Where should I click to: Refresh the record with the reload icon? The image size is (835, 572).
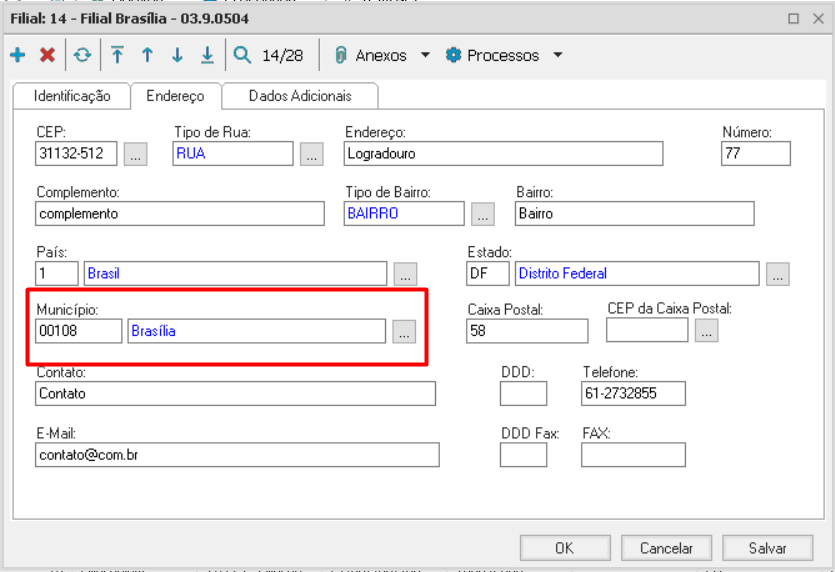pyautogui.click(x=83, y=55)
